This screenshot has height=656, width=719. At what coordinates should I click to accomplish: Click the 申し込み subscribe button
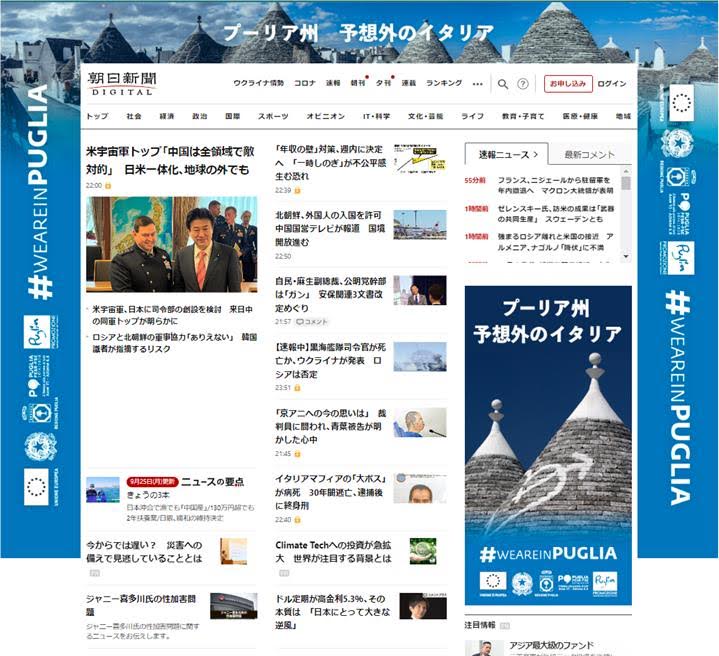pyautogui.click(x=567, y=84)
